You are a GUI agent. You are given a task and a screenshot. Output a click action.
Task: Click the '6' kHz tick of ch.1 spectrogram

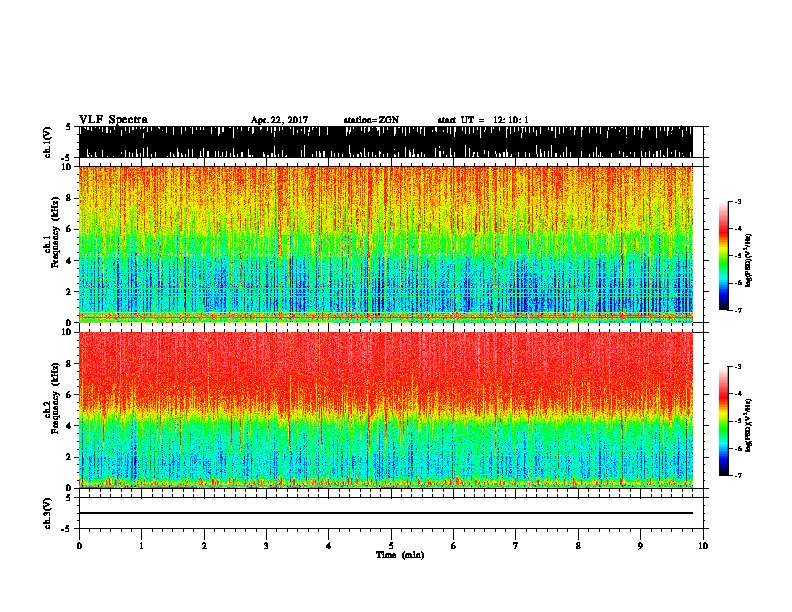[69, 229]
